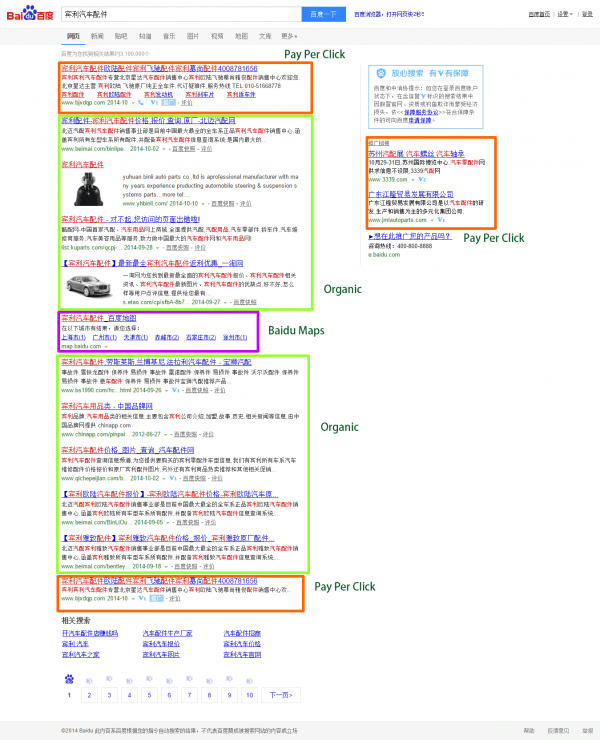Open the black auto part thumbnail image
Image resolution: width=600 pixels, height=740 pixels.
[x=88, y=189]
